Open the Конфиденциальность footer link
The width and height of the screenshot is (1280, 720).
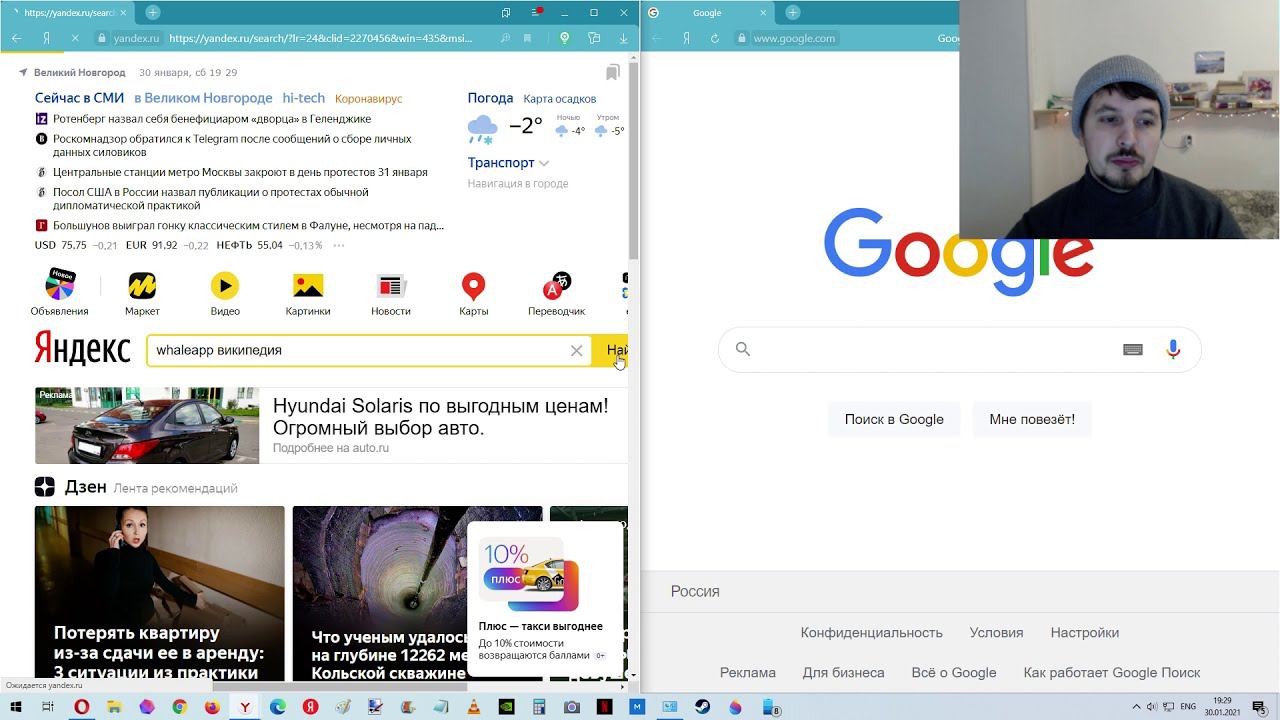pos(871,633)
